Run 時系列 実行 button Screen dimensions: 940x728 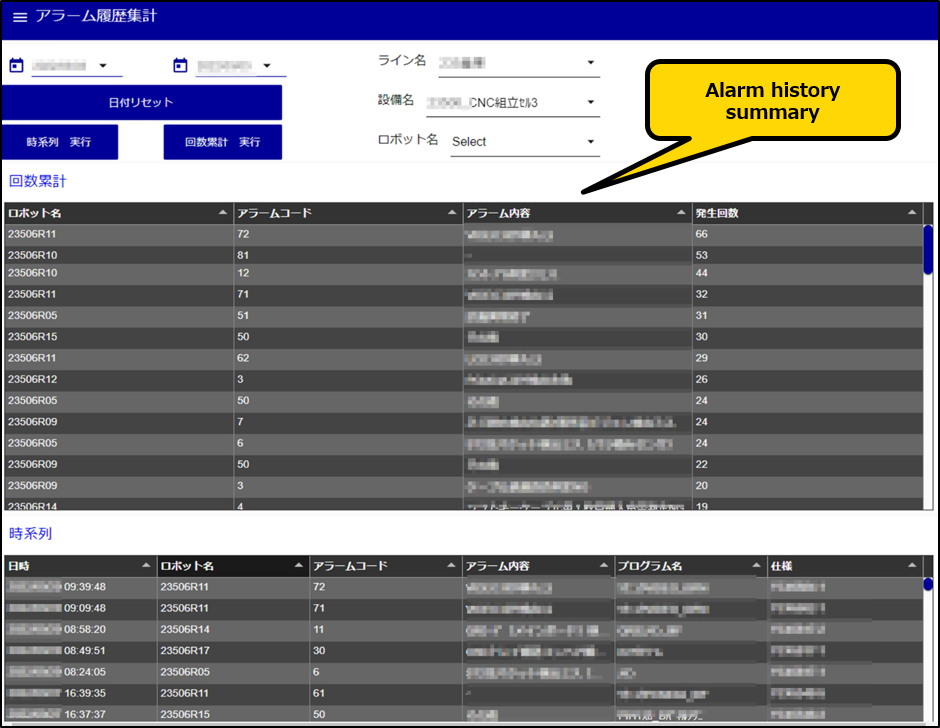(59, 142)
